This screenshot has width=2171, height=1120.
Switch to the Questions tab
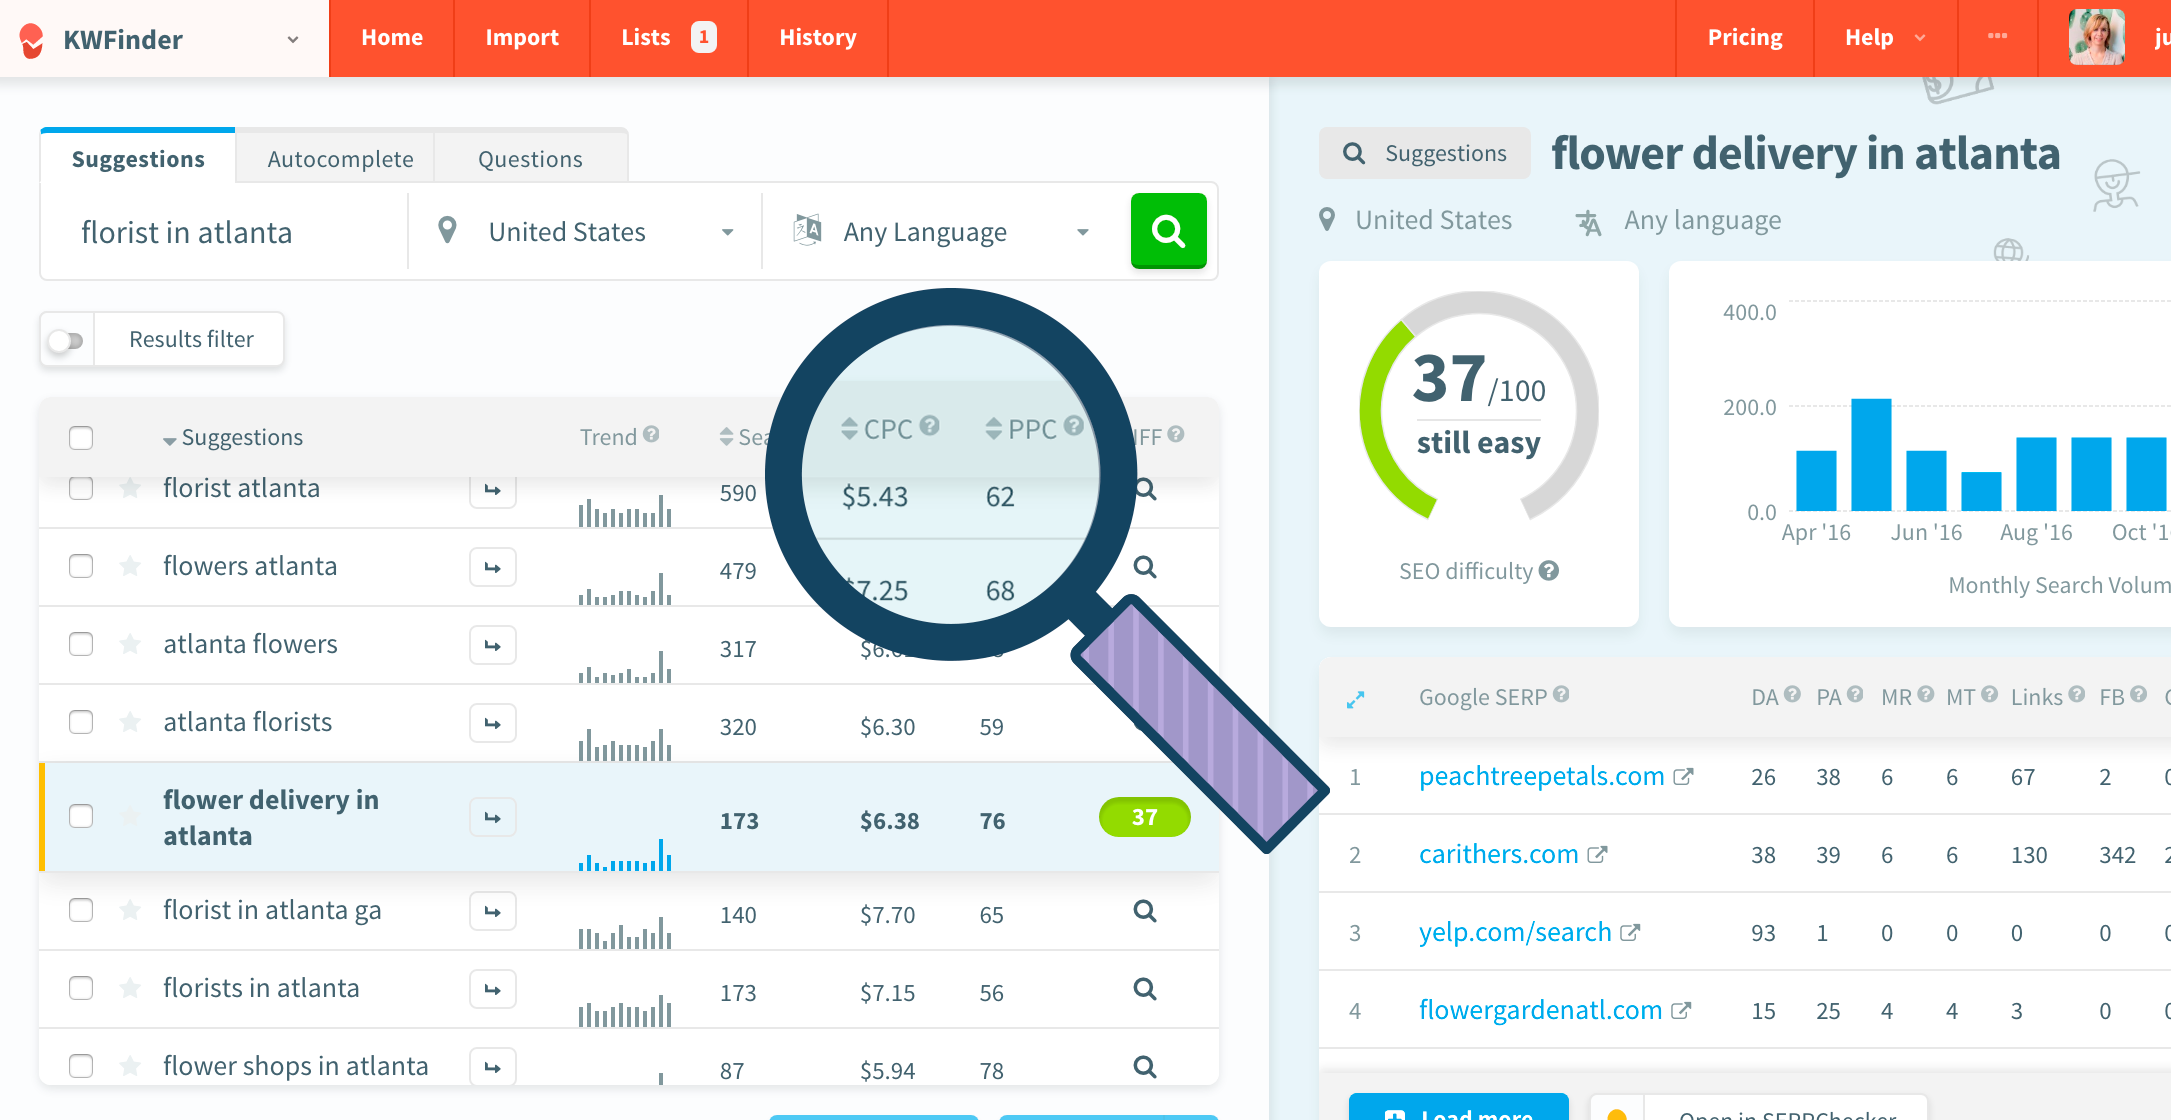click(x=530, y=159)
